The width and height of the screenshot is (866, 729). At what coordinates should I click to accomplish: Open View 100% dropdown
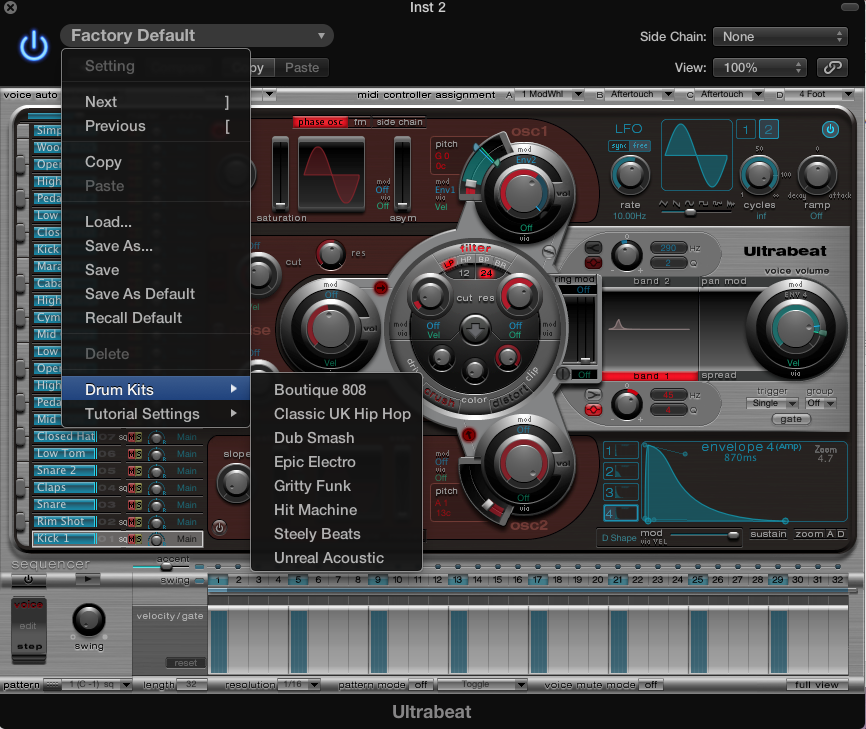760,67
